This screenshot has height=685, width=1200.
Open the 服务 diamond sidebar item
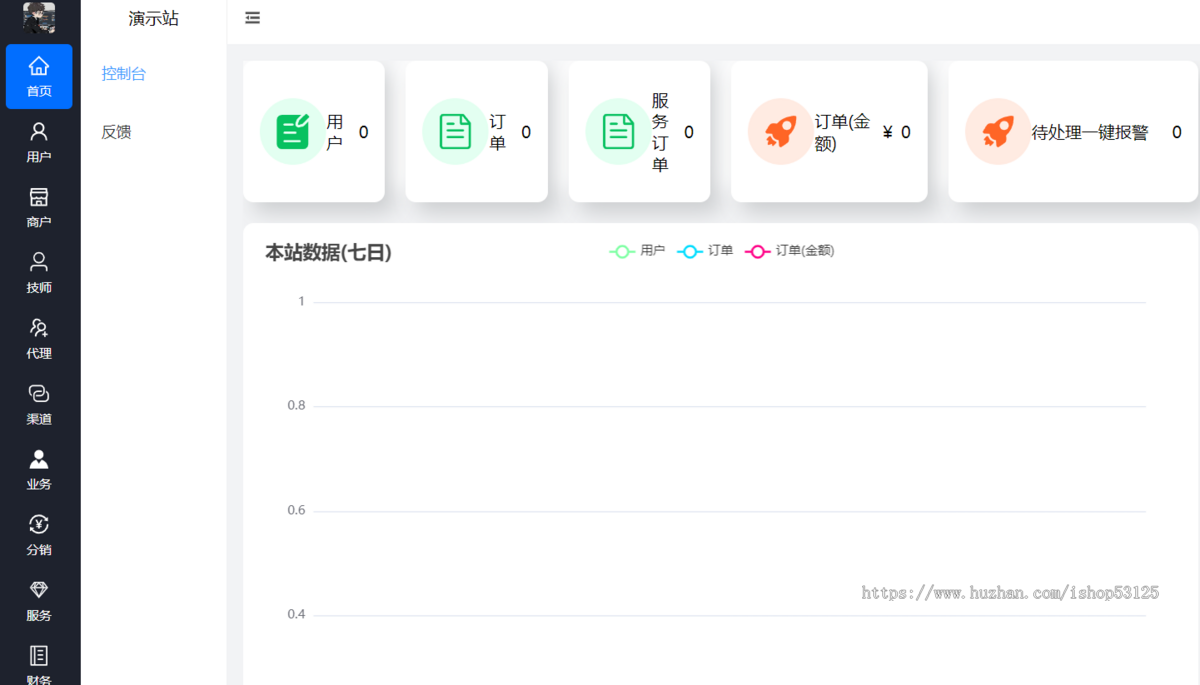pyautogui.click(x=39, y=601)
